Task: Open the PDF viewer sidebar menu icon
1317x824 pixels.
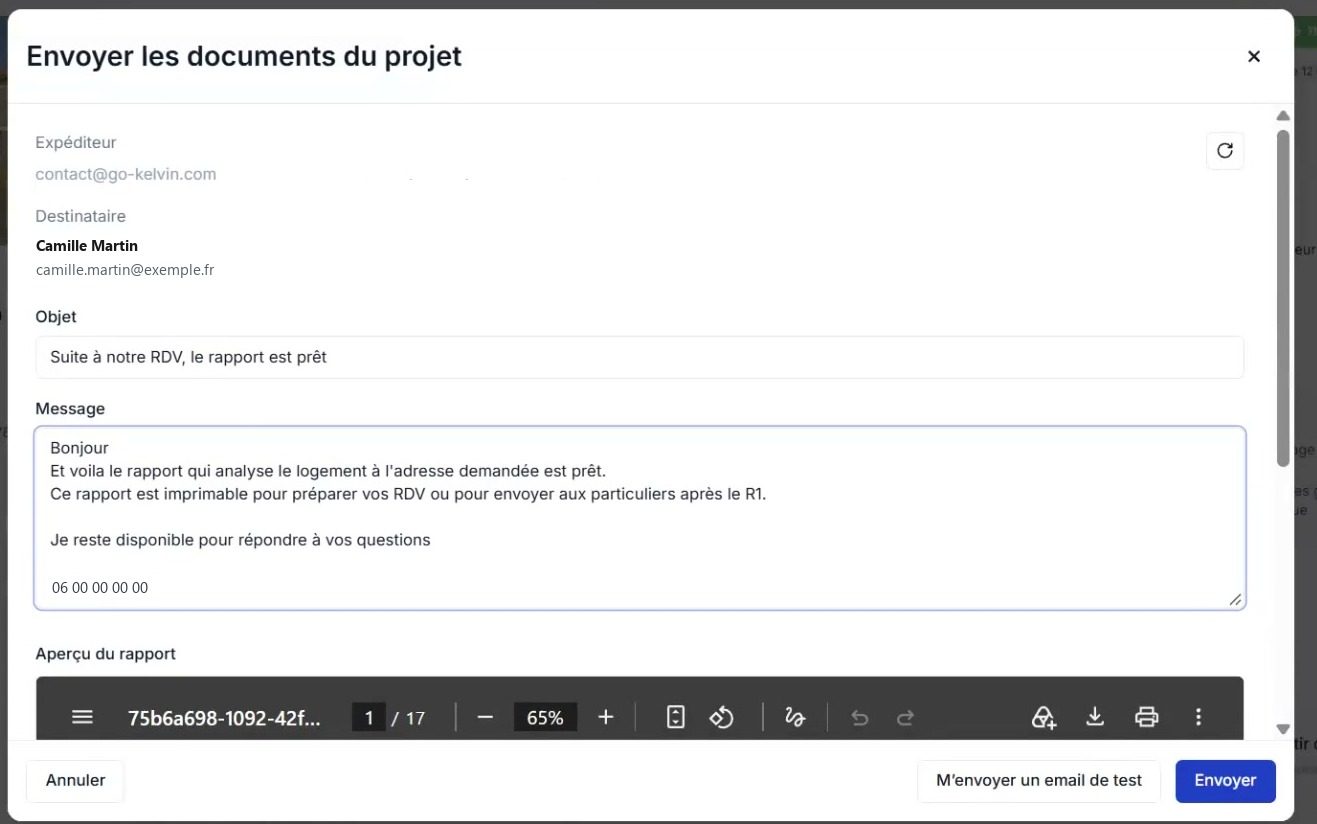Action: (82, 717)
